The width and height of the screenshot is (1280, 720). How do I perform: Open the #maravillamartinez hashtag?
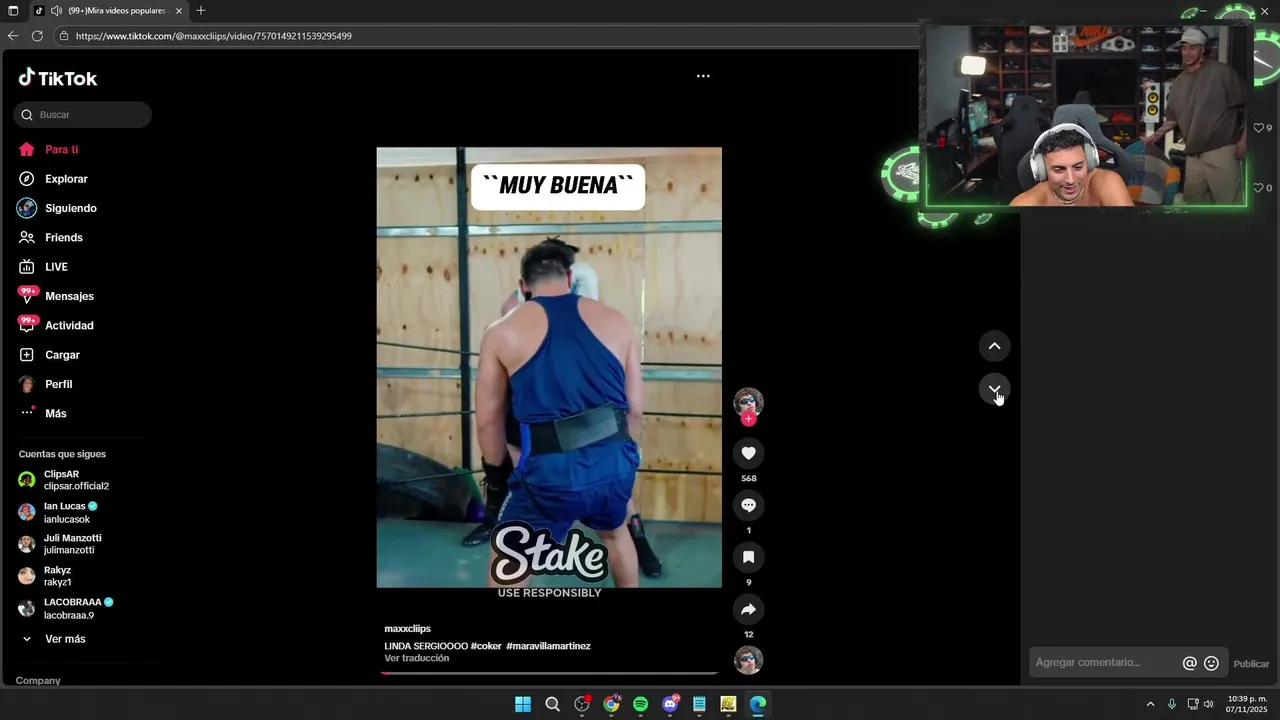548,646
